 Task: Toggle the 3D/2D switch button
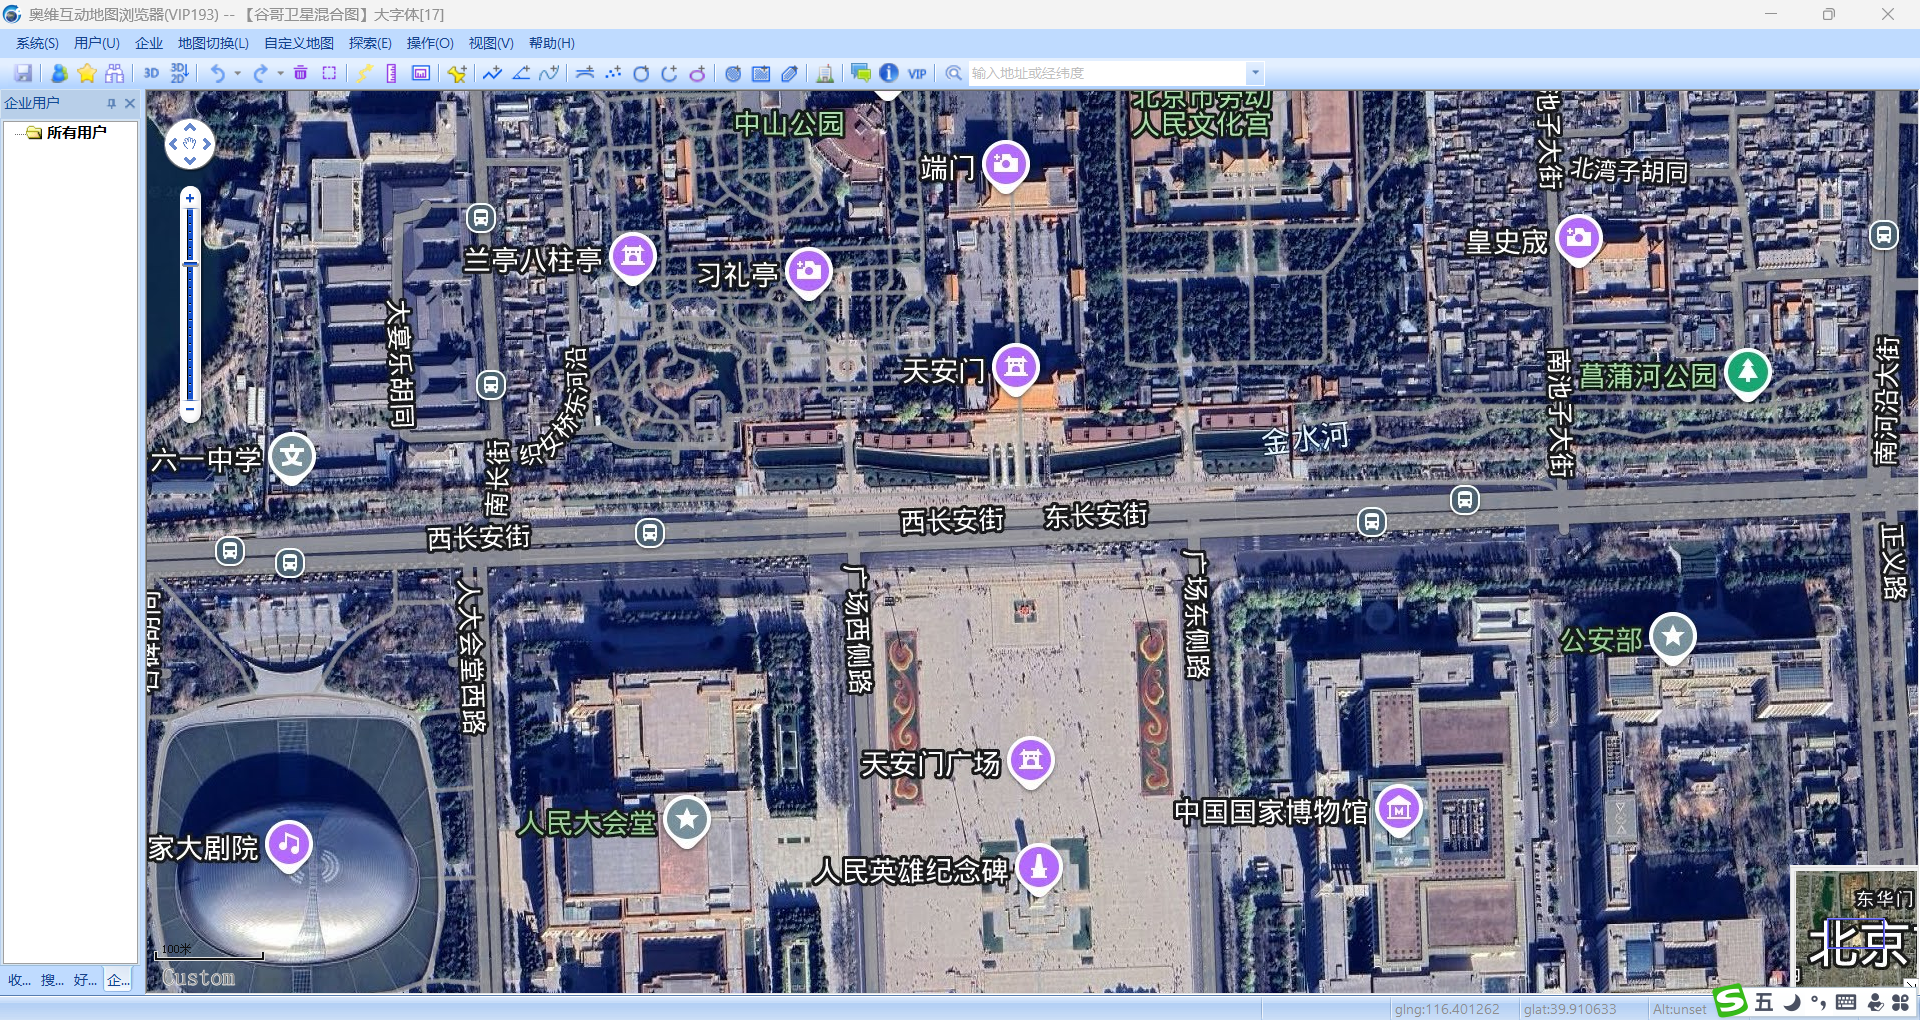179,73
